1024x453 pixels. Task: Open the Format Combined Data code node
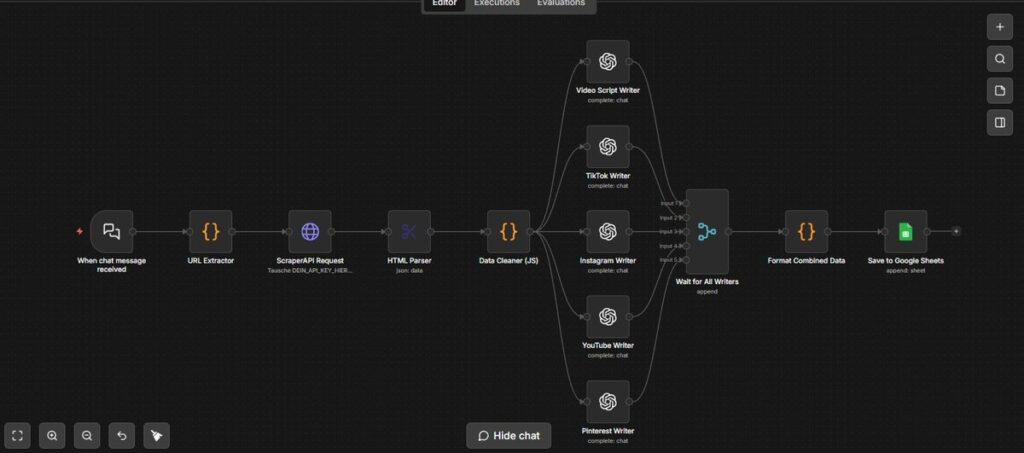pos(807,231)
